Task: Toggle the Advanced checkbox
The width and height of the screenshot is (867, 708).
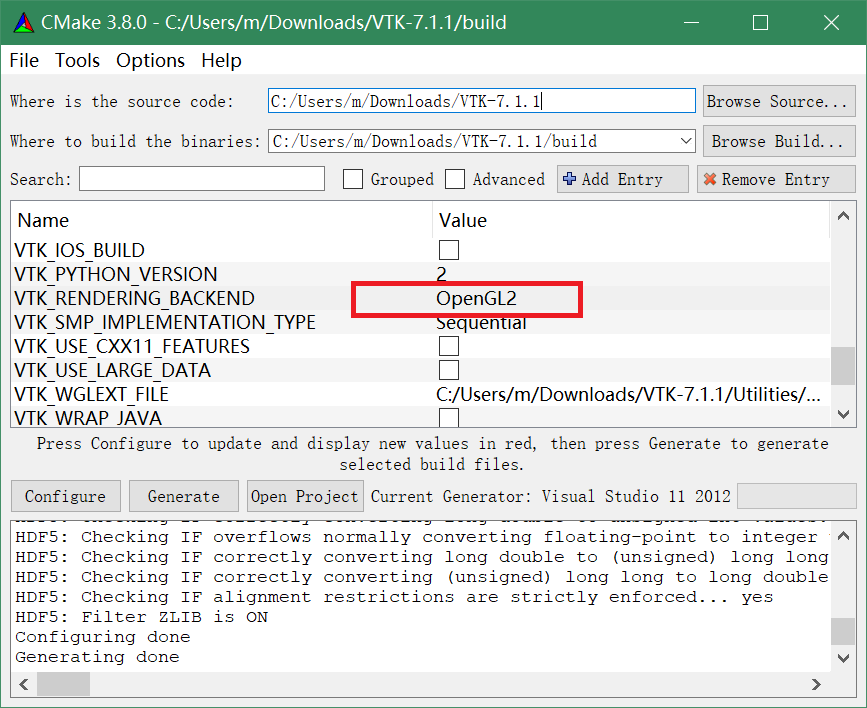Action: [455, 179]
